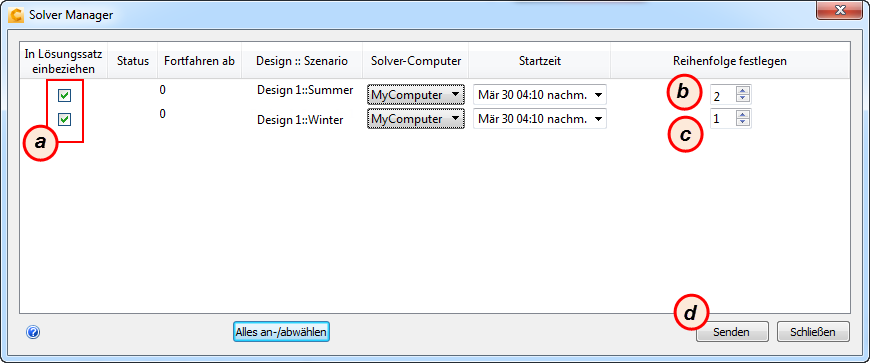Viewport: 870px width, 363px height.
Task: Open Solver-Computer dropdown for Design 1::Winter
Action: (416, 119)
